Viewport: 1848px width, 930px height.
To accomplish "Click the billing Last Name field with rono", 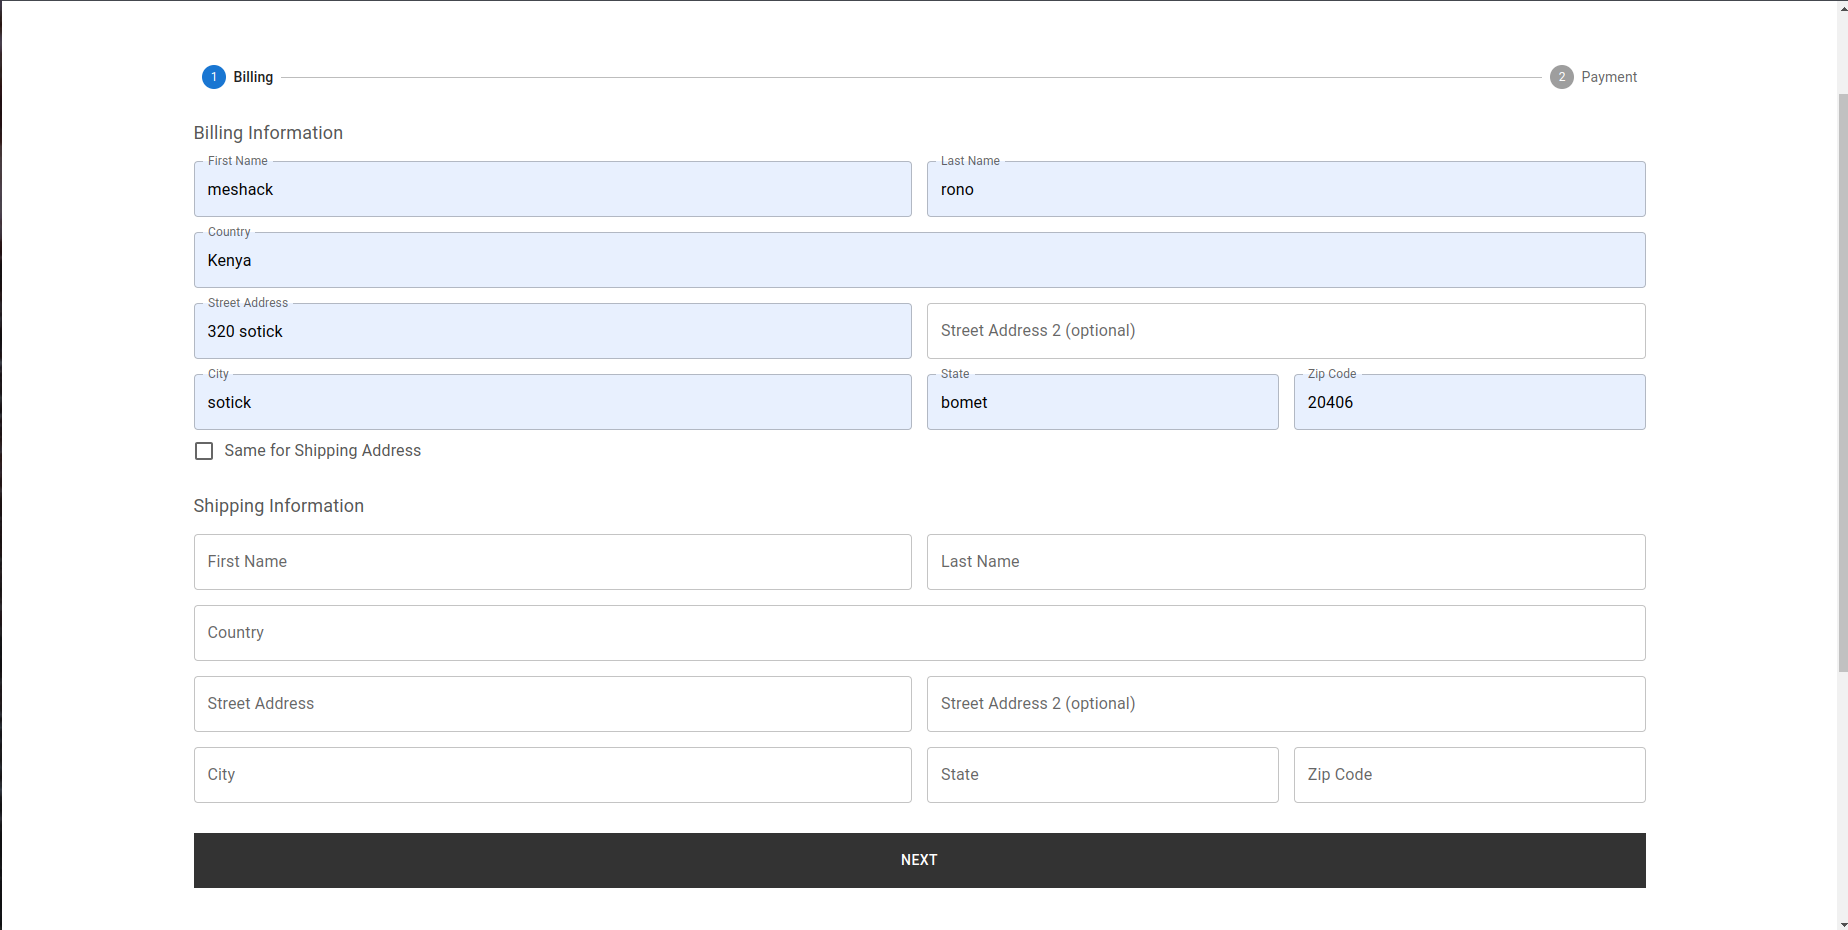I will [x=1285, y=190].
